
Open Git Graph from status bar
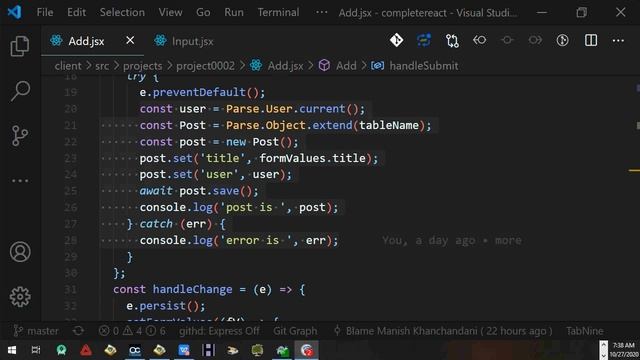295,331
